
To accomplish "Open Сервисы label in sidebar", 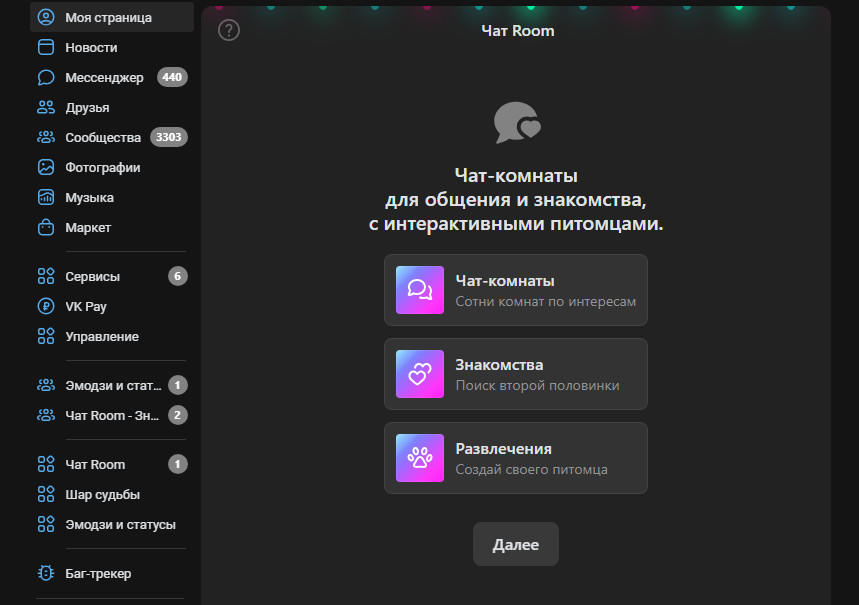I will point(92,277).
